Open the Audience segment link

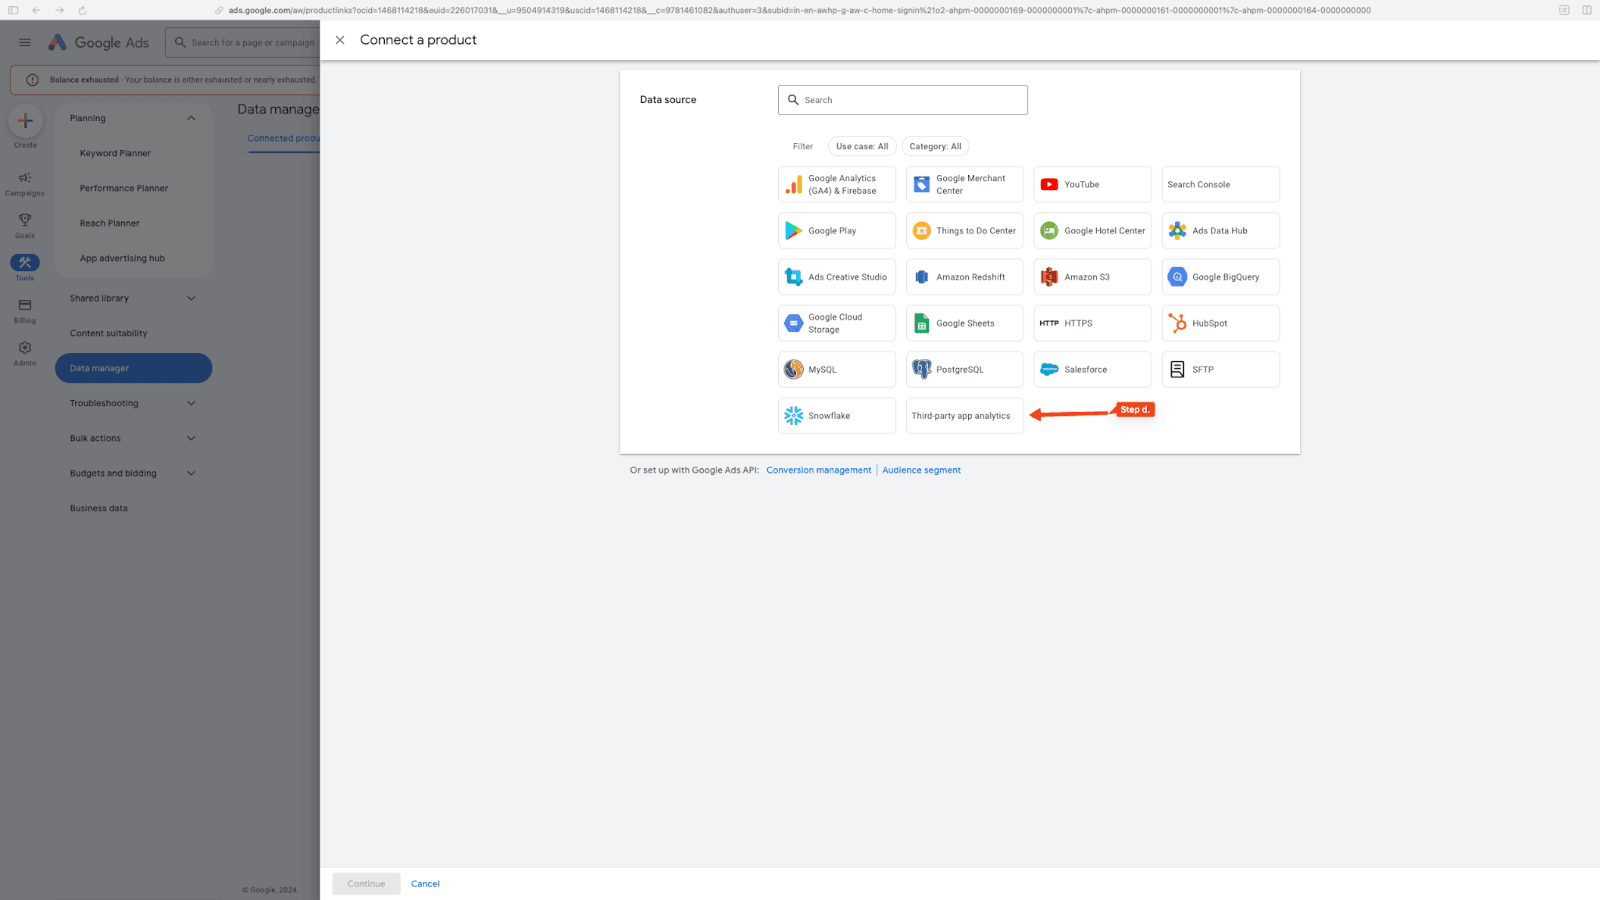pyautogui.click(x=921, y=470)
